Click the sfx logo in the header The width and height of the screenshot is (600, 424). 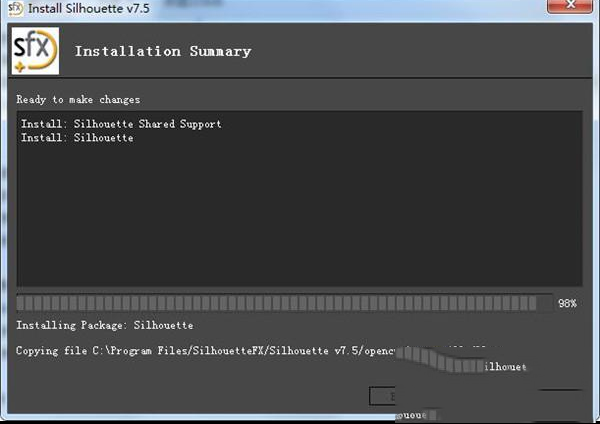click(x=35, y=51)
